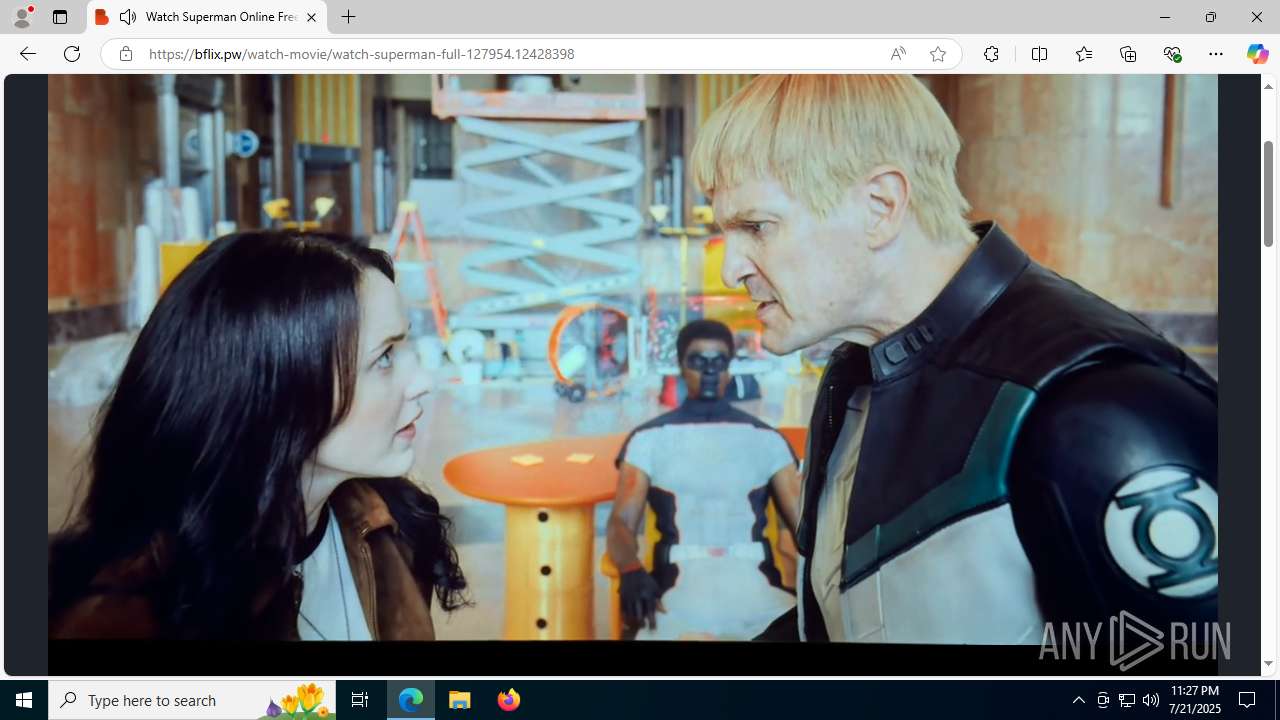This screenshot has height=720, width=1280.
Task: Go back to the previous page
Action: 27,54
